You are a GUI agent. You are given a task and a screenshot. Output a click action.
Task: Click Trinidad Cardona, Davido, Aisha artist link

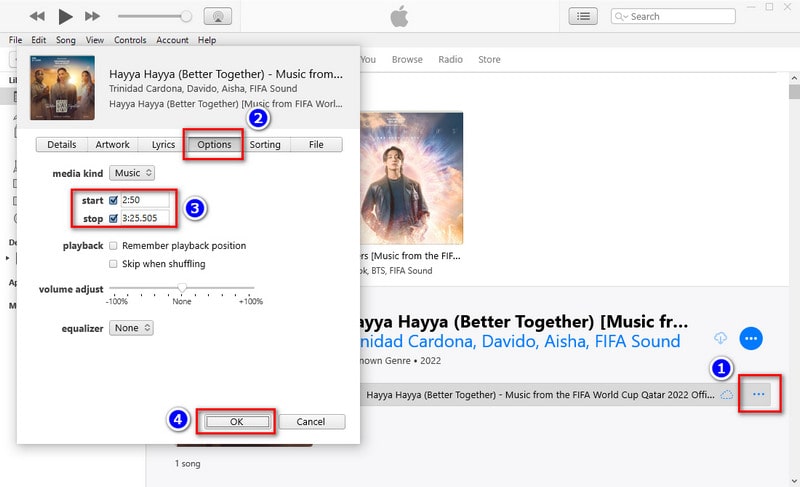click(x=520, y=341)
